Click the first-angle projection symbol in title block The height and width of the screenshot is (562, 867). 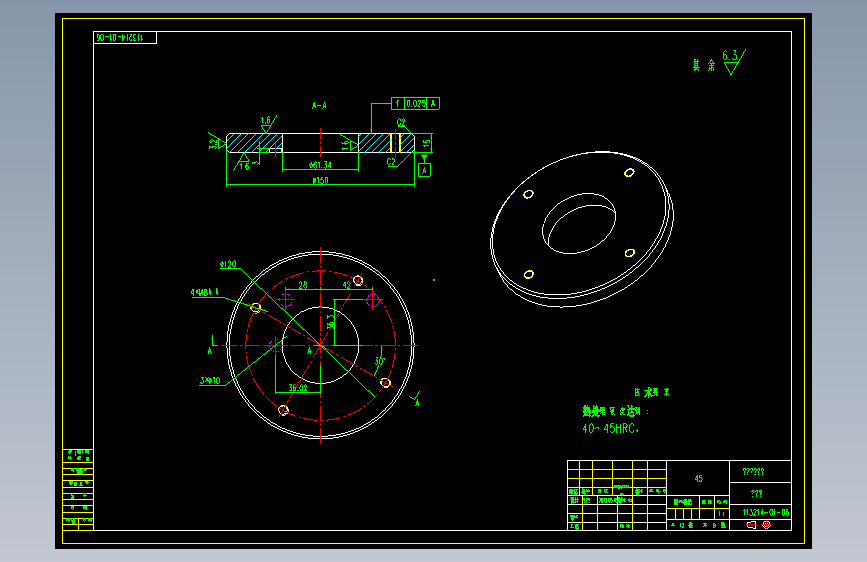coord(759,525)
